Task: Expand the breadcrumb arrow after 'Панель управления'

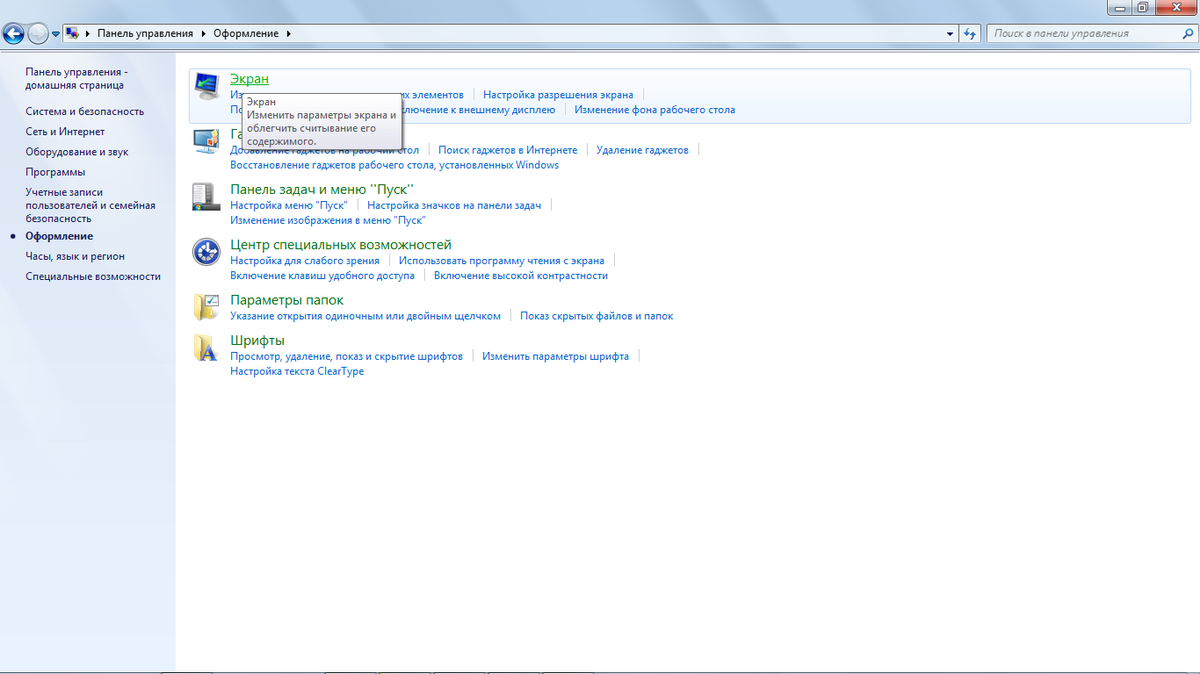Action: [x=203, y=33]
